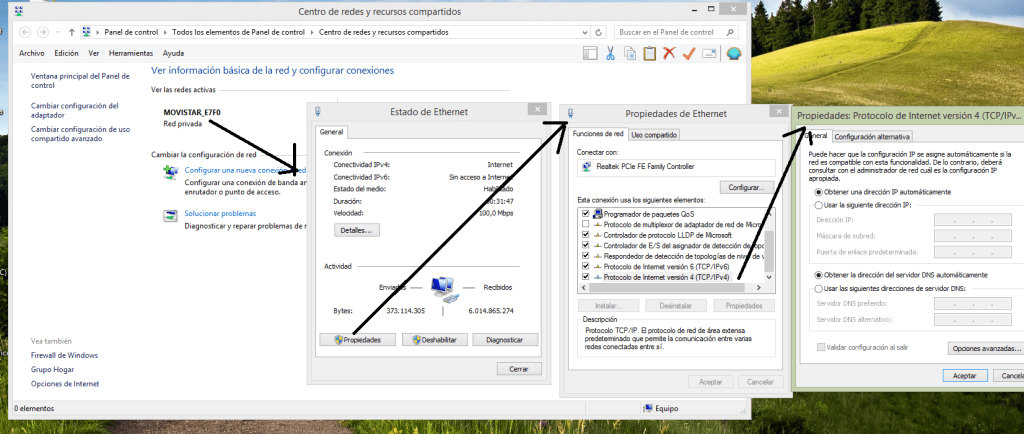Click the clipboard Paste icon

pos(649,53)
